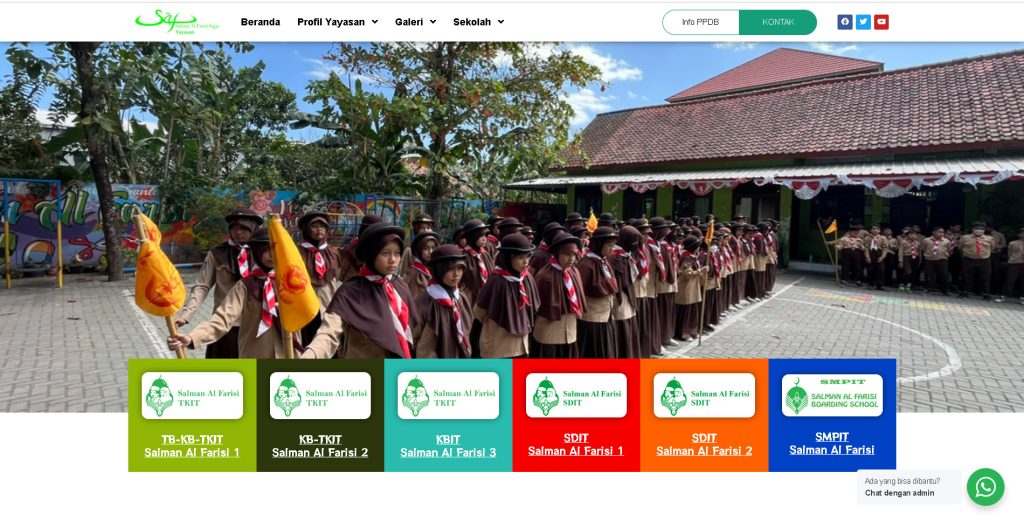Click the Yayasan logo in header
1024x521 pixels.
pyautogui.click(x=168, y=21)
